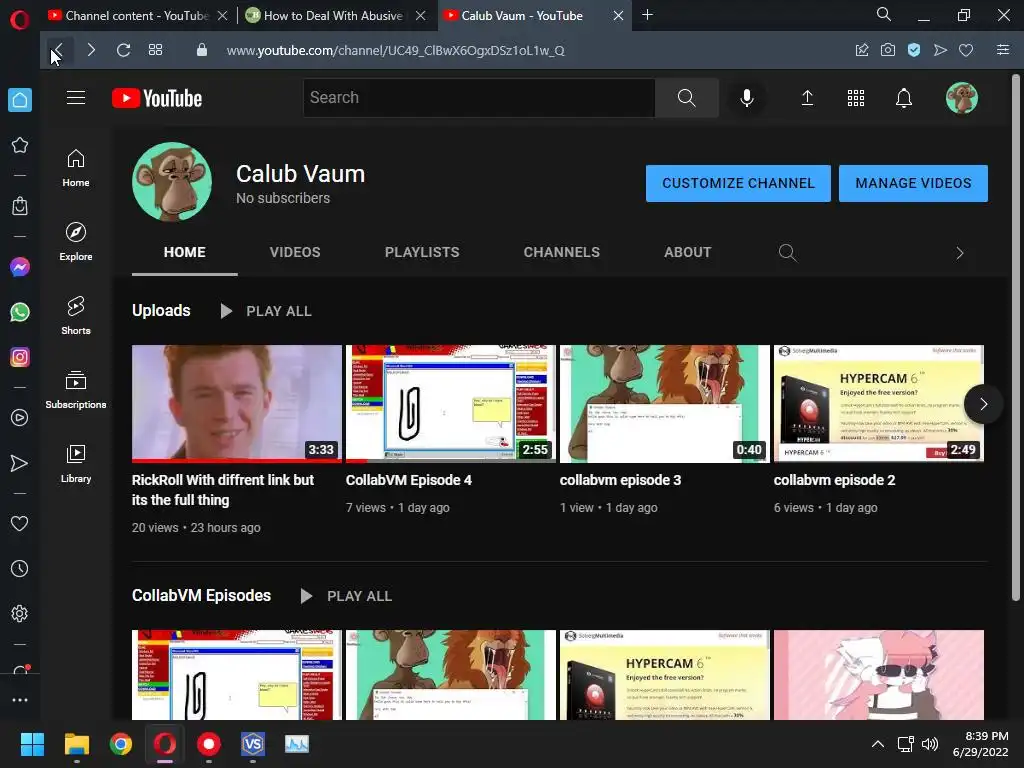Screen dimensions: 1024x768
Task: Click the address bar URL
Action: click(396, 50)
